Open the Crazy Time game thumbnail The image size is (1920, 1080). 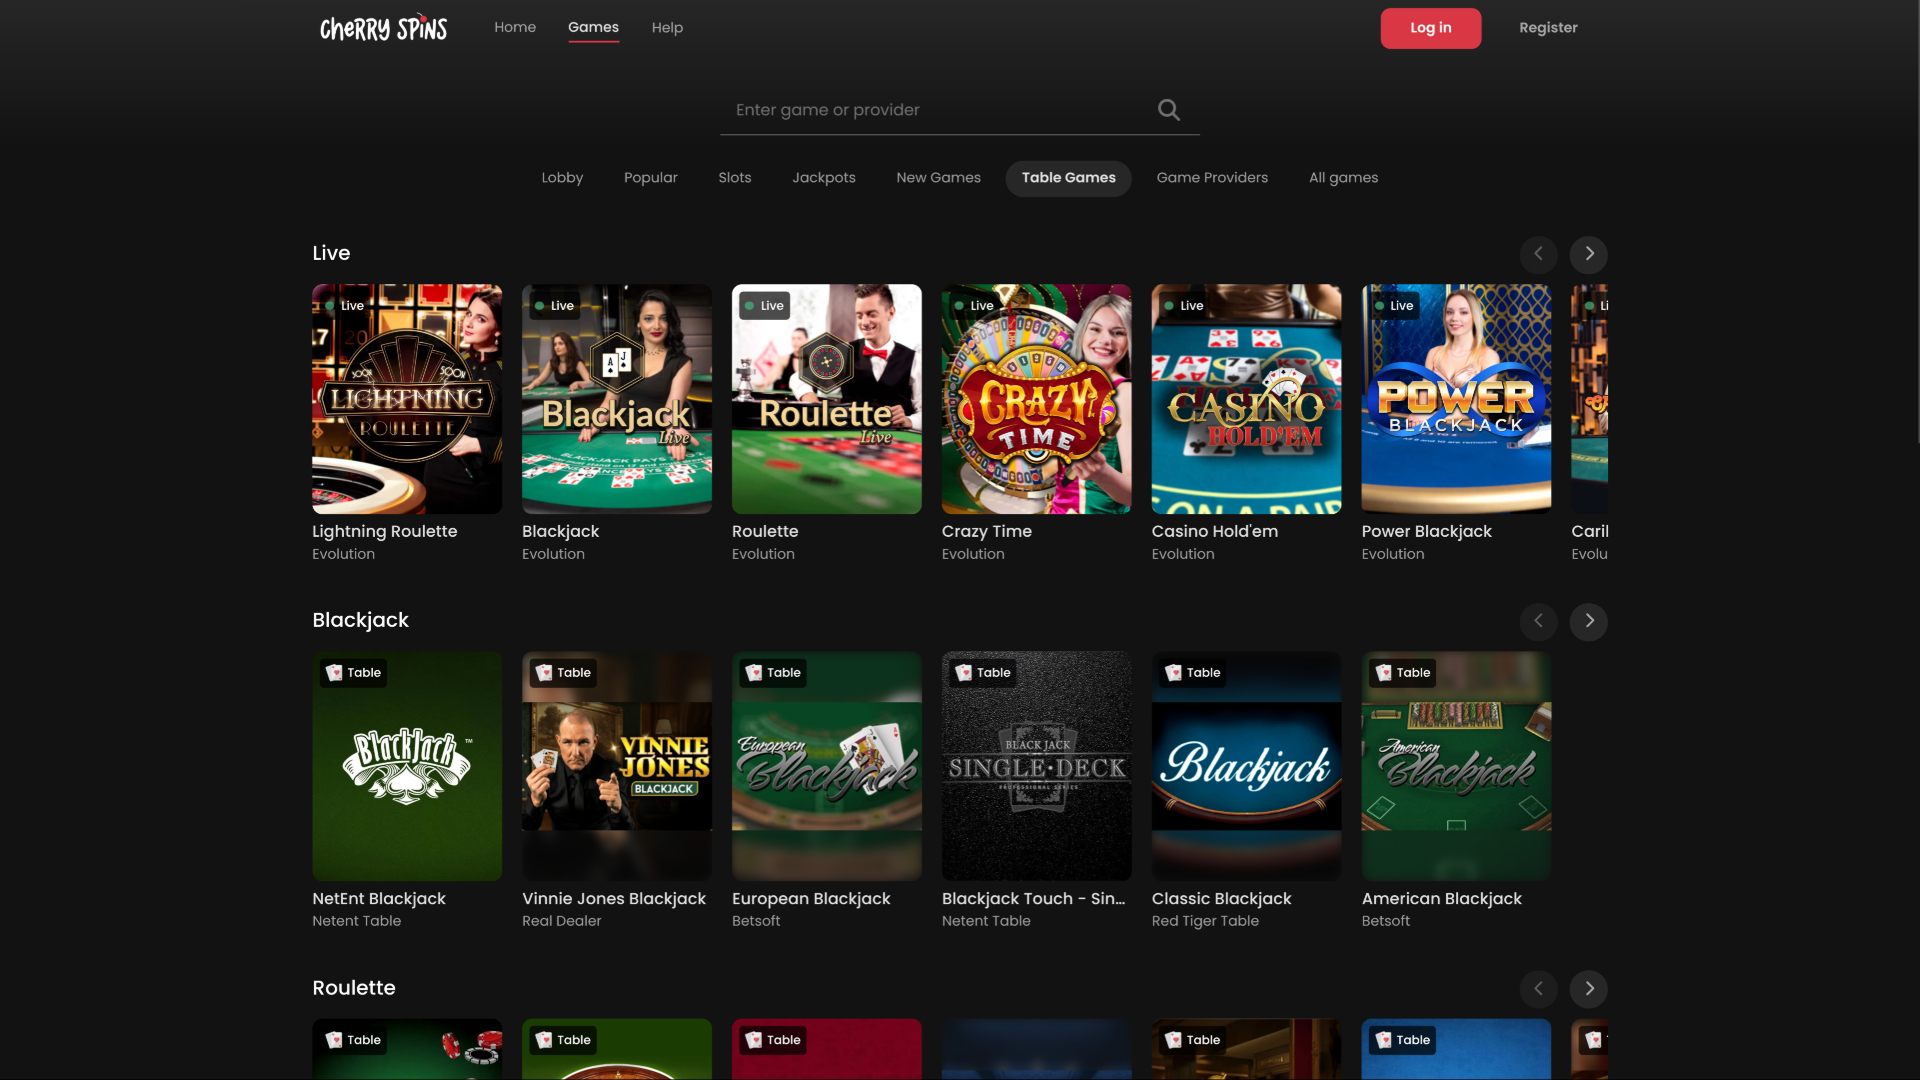point(1036,399)
